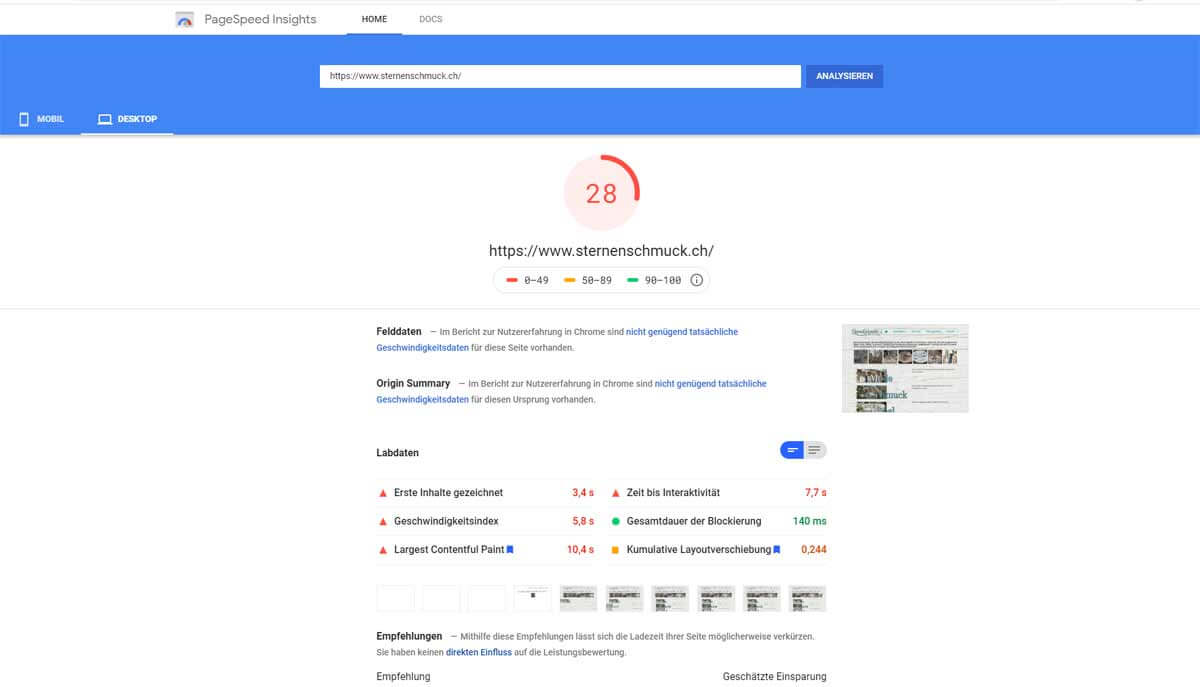
Task: Click the 'Gesamtdauer der Blockierung' label
Action: [x=694, y=521]
